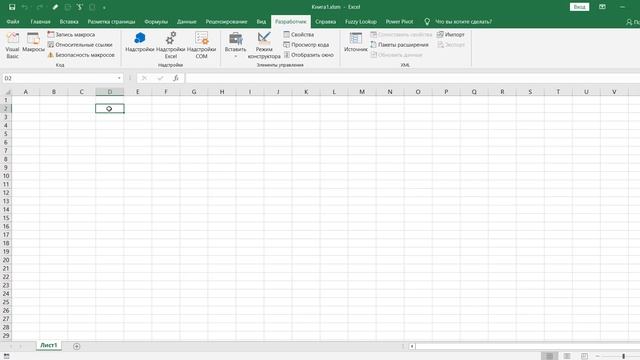The height and width of the screenshot is (360, 640).
Task: Open the Лист1 sheet tab
Action: [49, 345]
